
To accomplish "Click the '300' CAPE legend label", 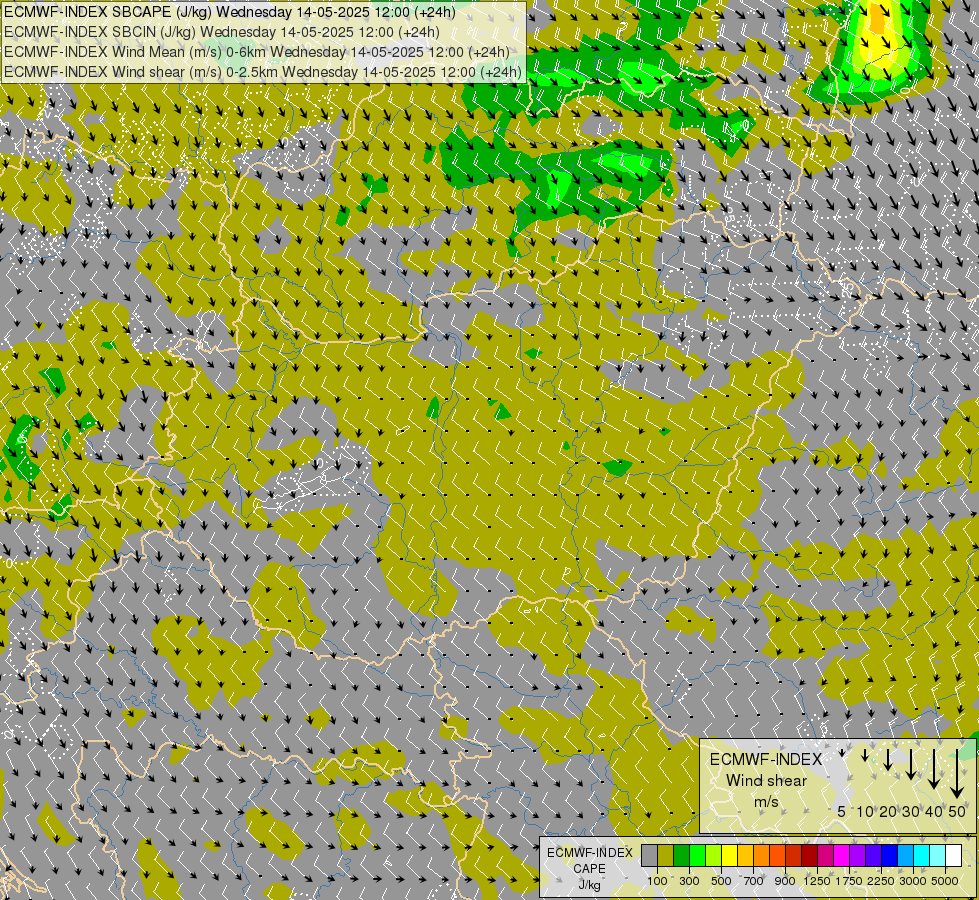I will pos(689,881).
